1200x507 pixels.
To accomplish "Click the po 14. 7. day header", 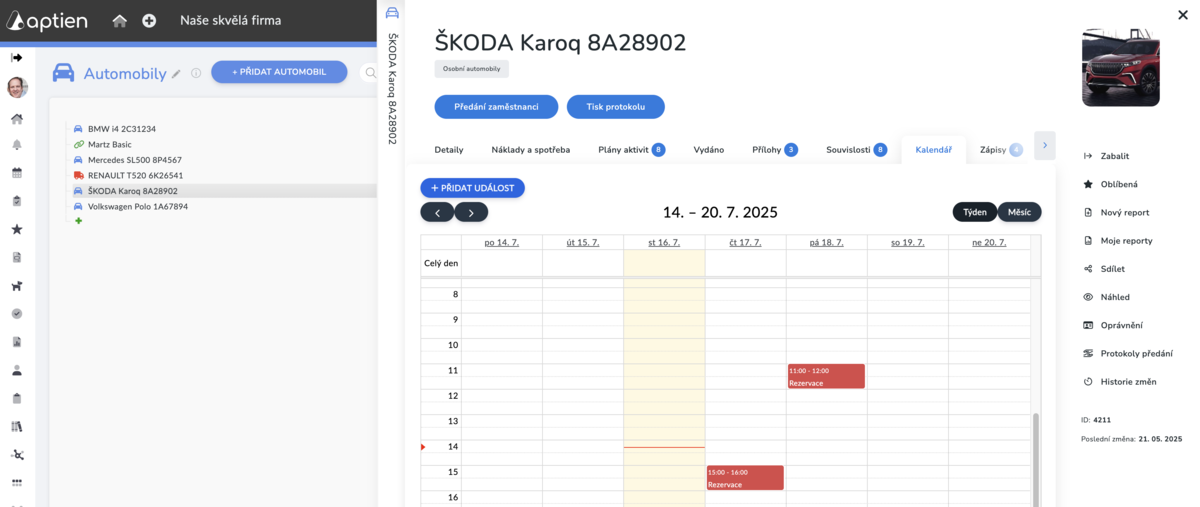I will [502, 243].
